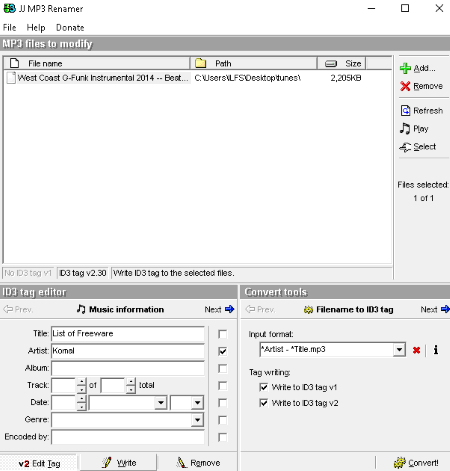Open the Genre dropdown
This screenshot has height=471, width=450.
(x=197, y=420)
